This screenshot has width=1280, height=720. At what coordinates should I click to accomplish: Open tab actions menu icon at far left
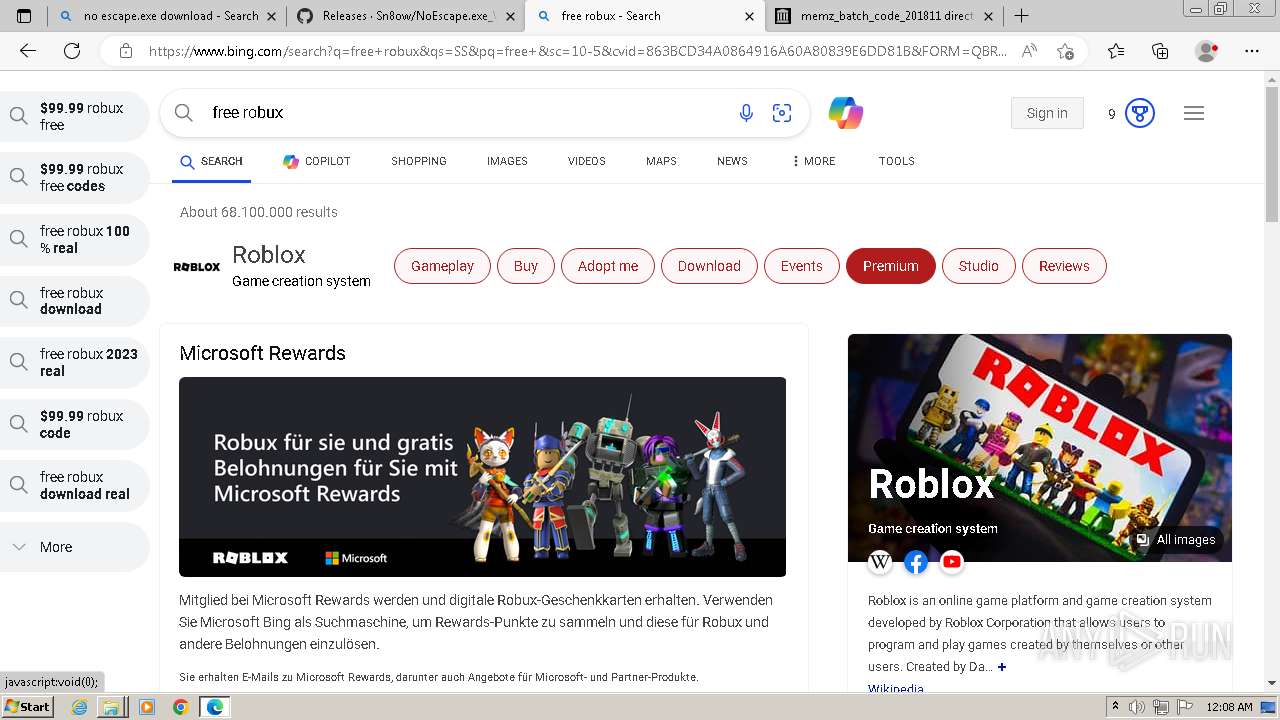(24, 16)
